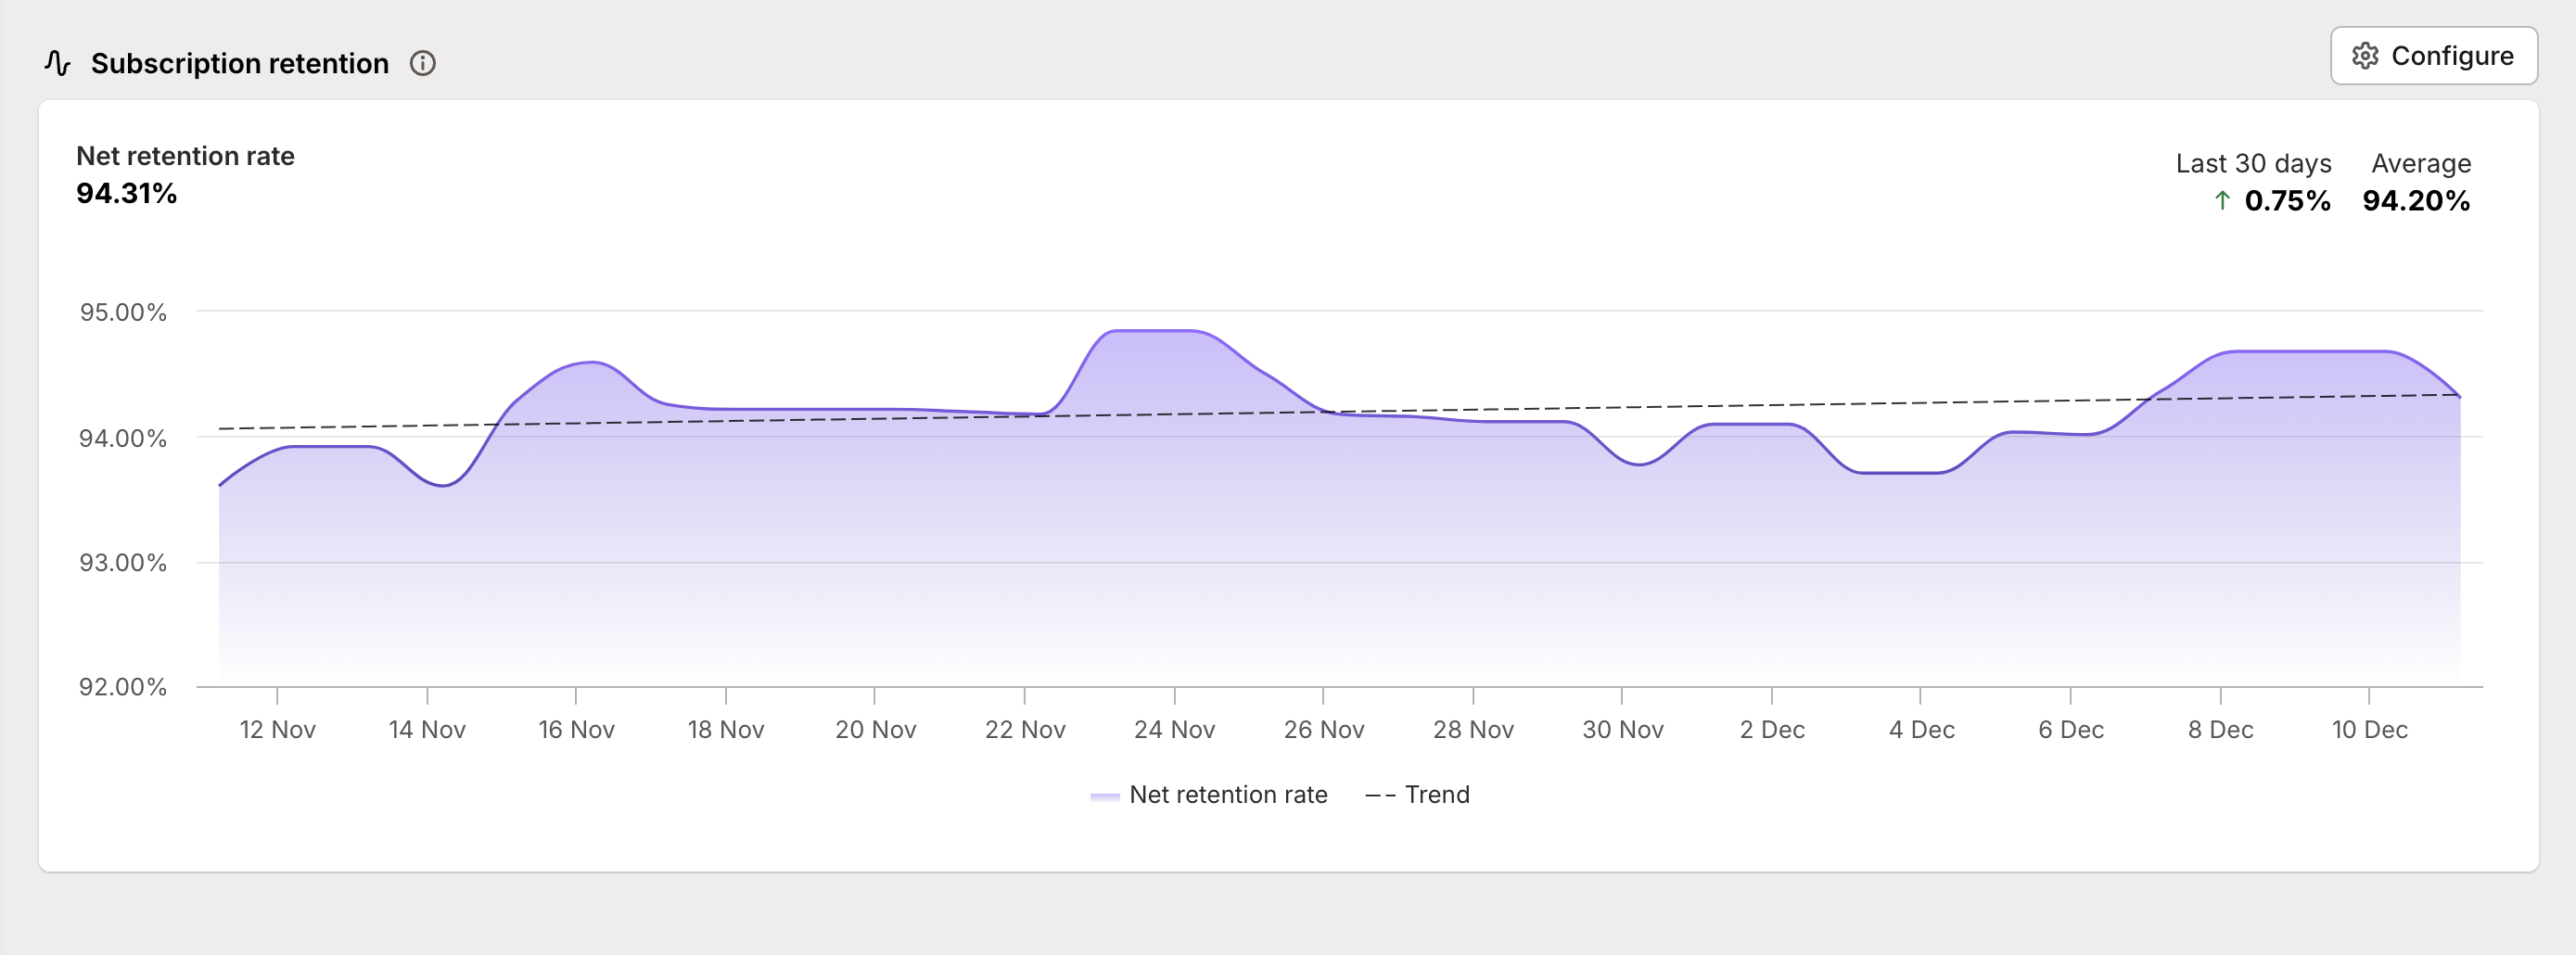Image resolution: width=2576 pixels, height=955 pixels.
Task: Click the 12 Nov axis label
Action: tap(280, 730)
